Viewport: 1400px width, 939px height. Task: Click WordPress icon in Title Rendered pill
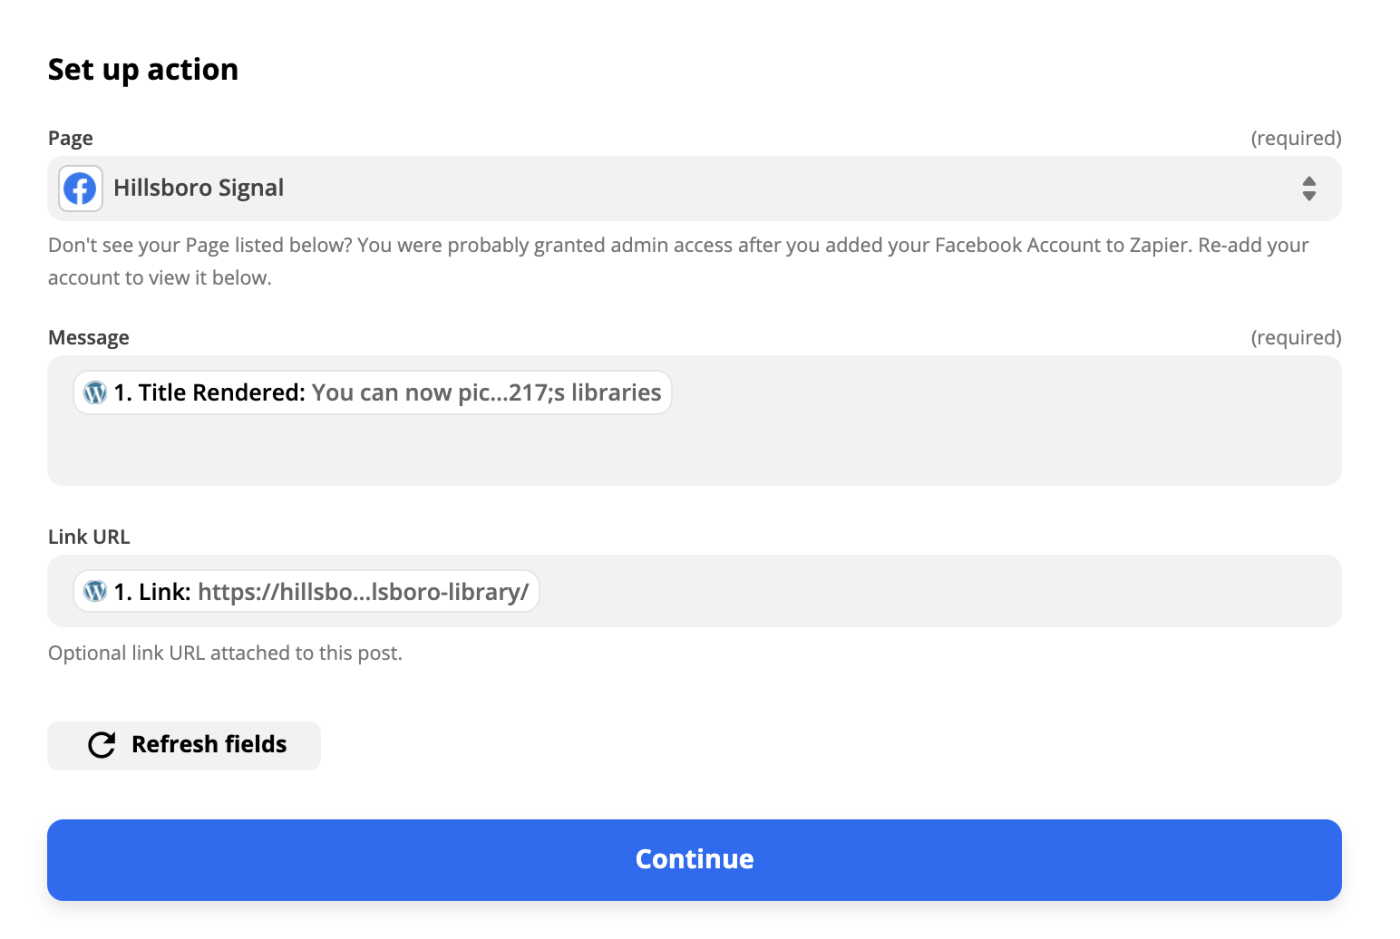click(x=95, y=393)
